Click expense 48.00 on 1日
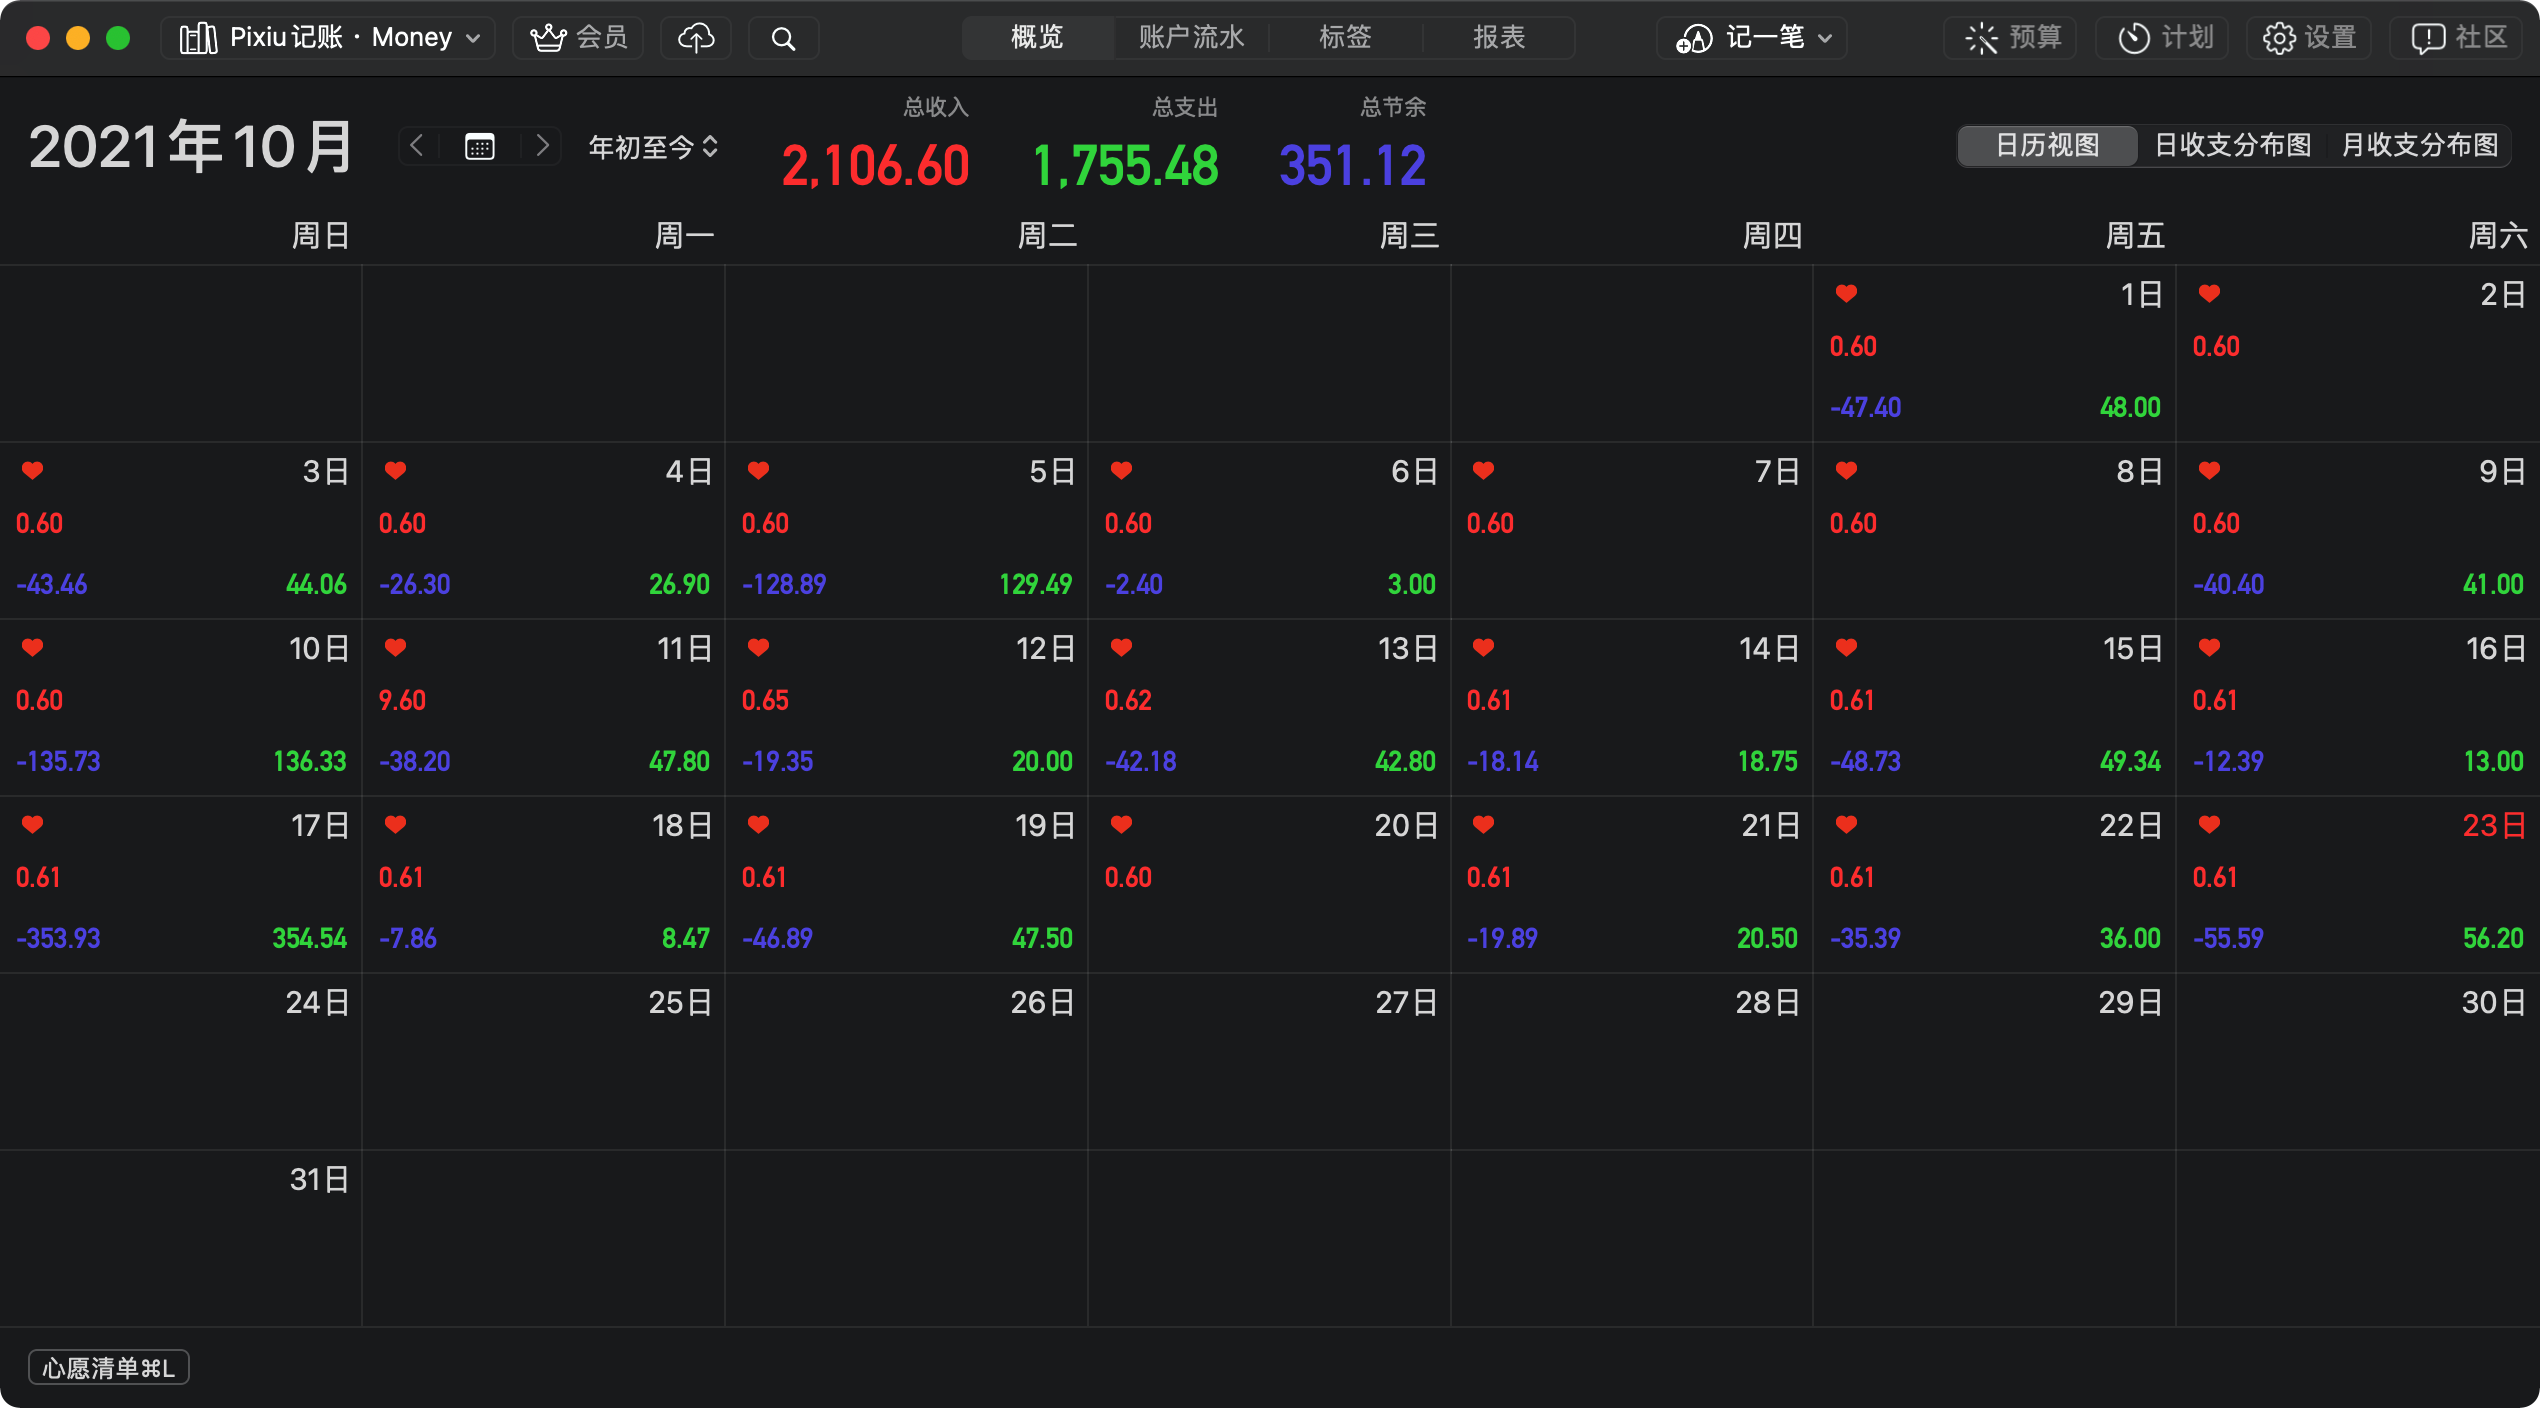Screen dimensions: 2540x1408 click(2130, 407)
